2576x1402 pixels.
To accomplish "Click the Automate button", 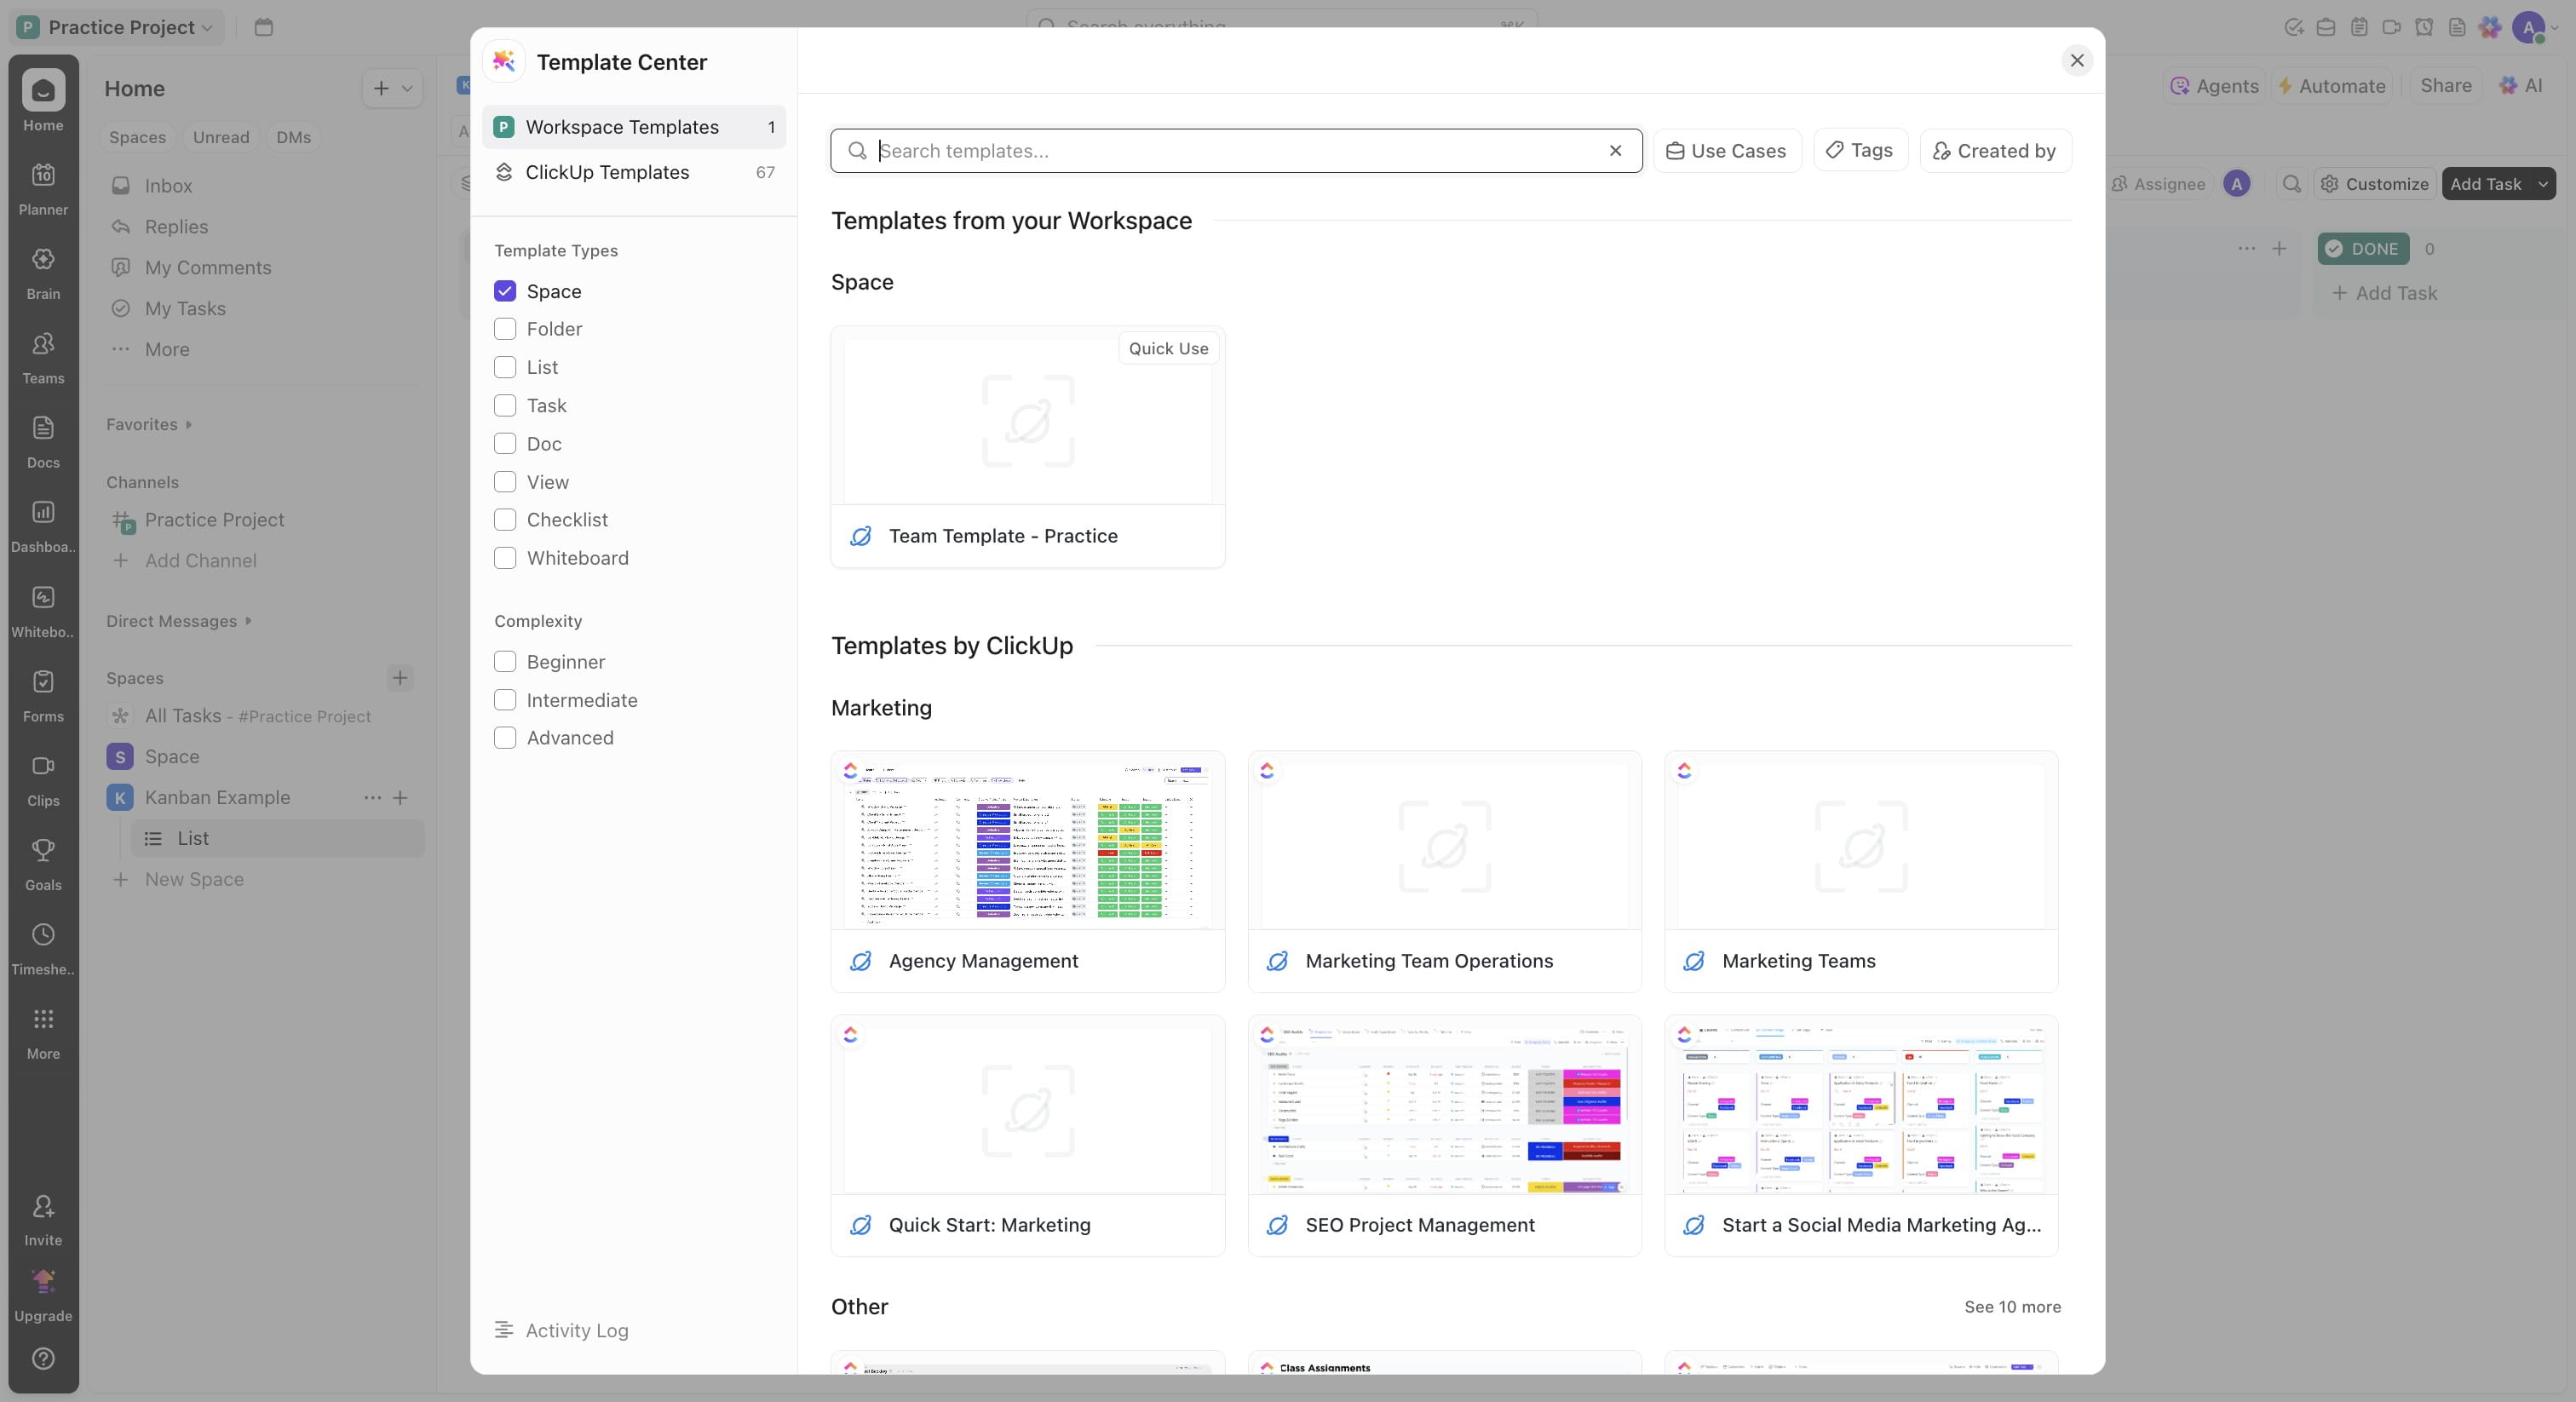I will [2332, 86].
